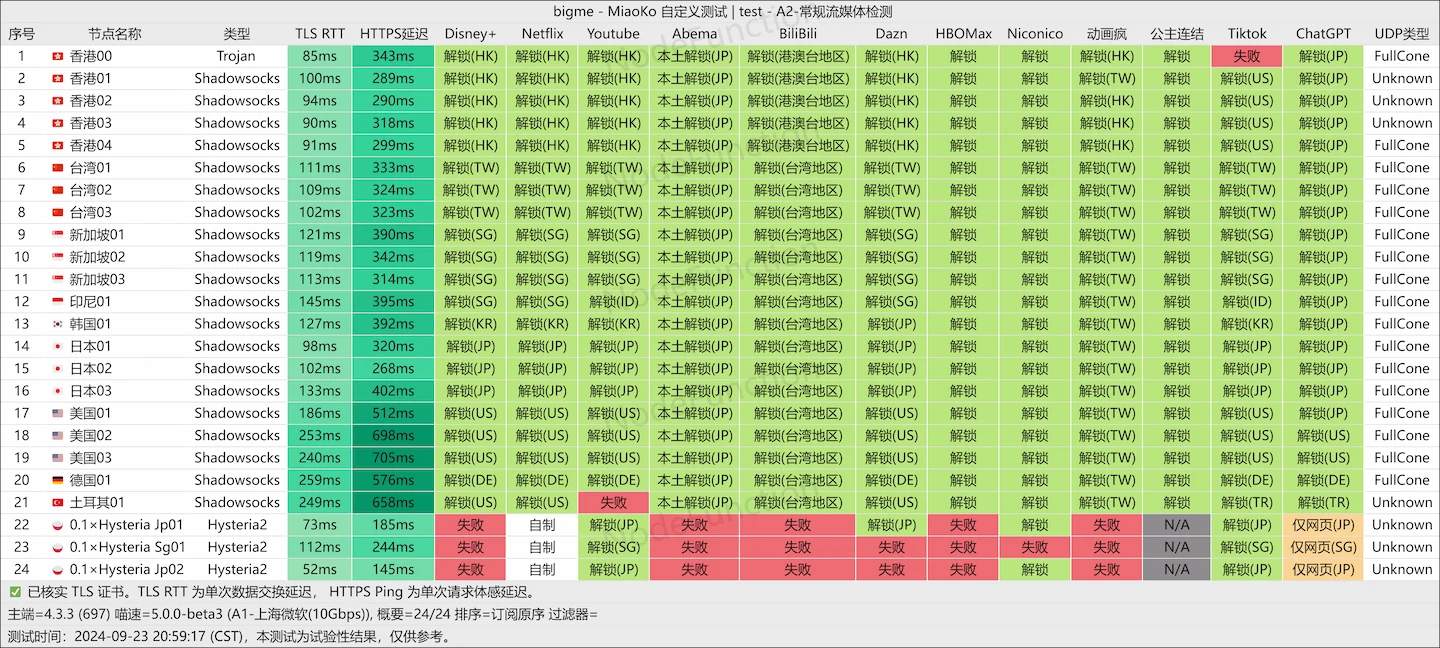Viewport: 1440px width, 648px height.
Task: Click the Trojan type cell in row 1
Action: click(236, 56)
